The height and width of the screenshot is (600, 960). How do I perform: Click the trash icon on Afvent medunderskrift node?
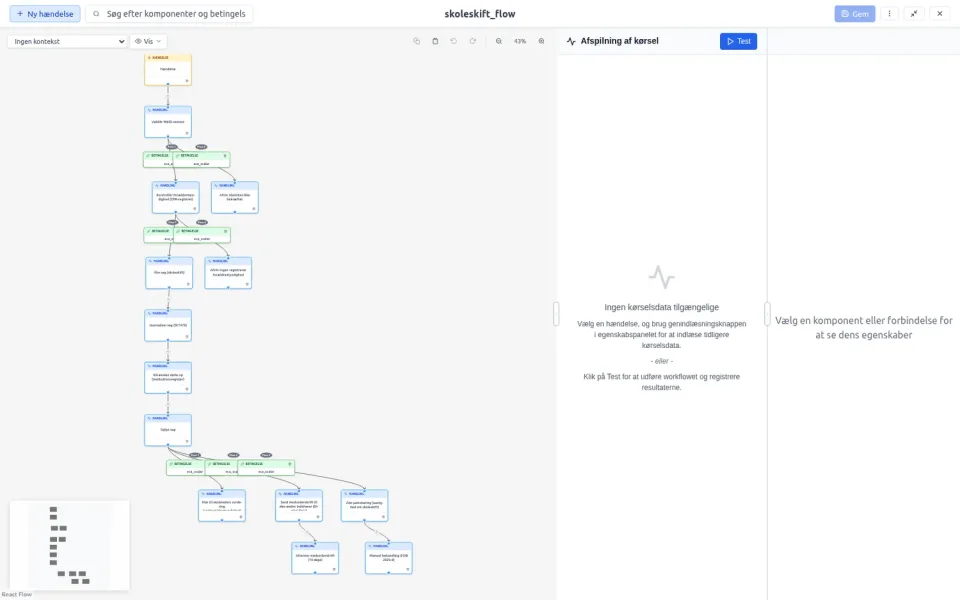(x=334, y=569)
